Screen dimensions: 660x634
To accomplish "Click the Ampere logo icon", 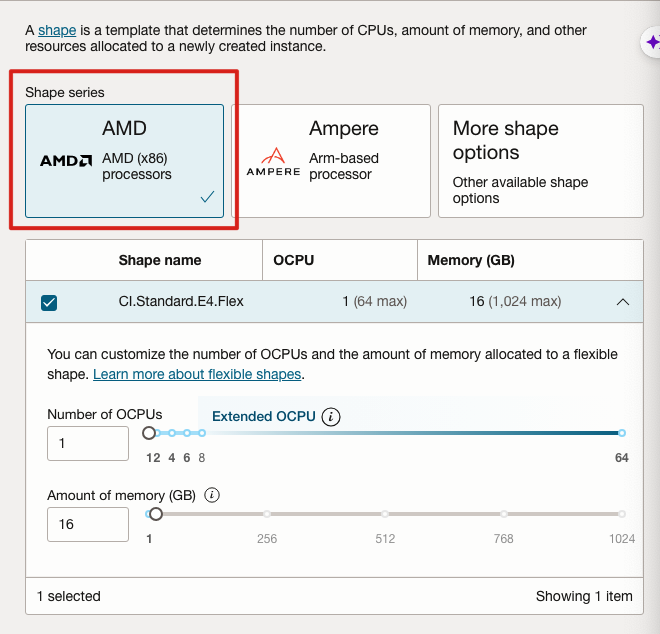I will 272,161.
